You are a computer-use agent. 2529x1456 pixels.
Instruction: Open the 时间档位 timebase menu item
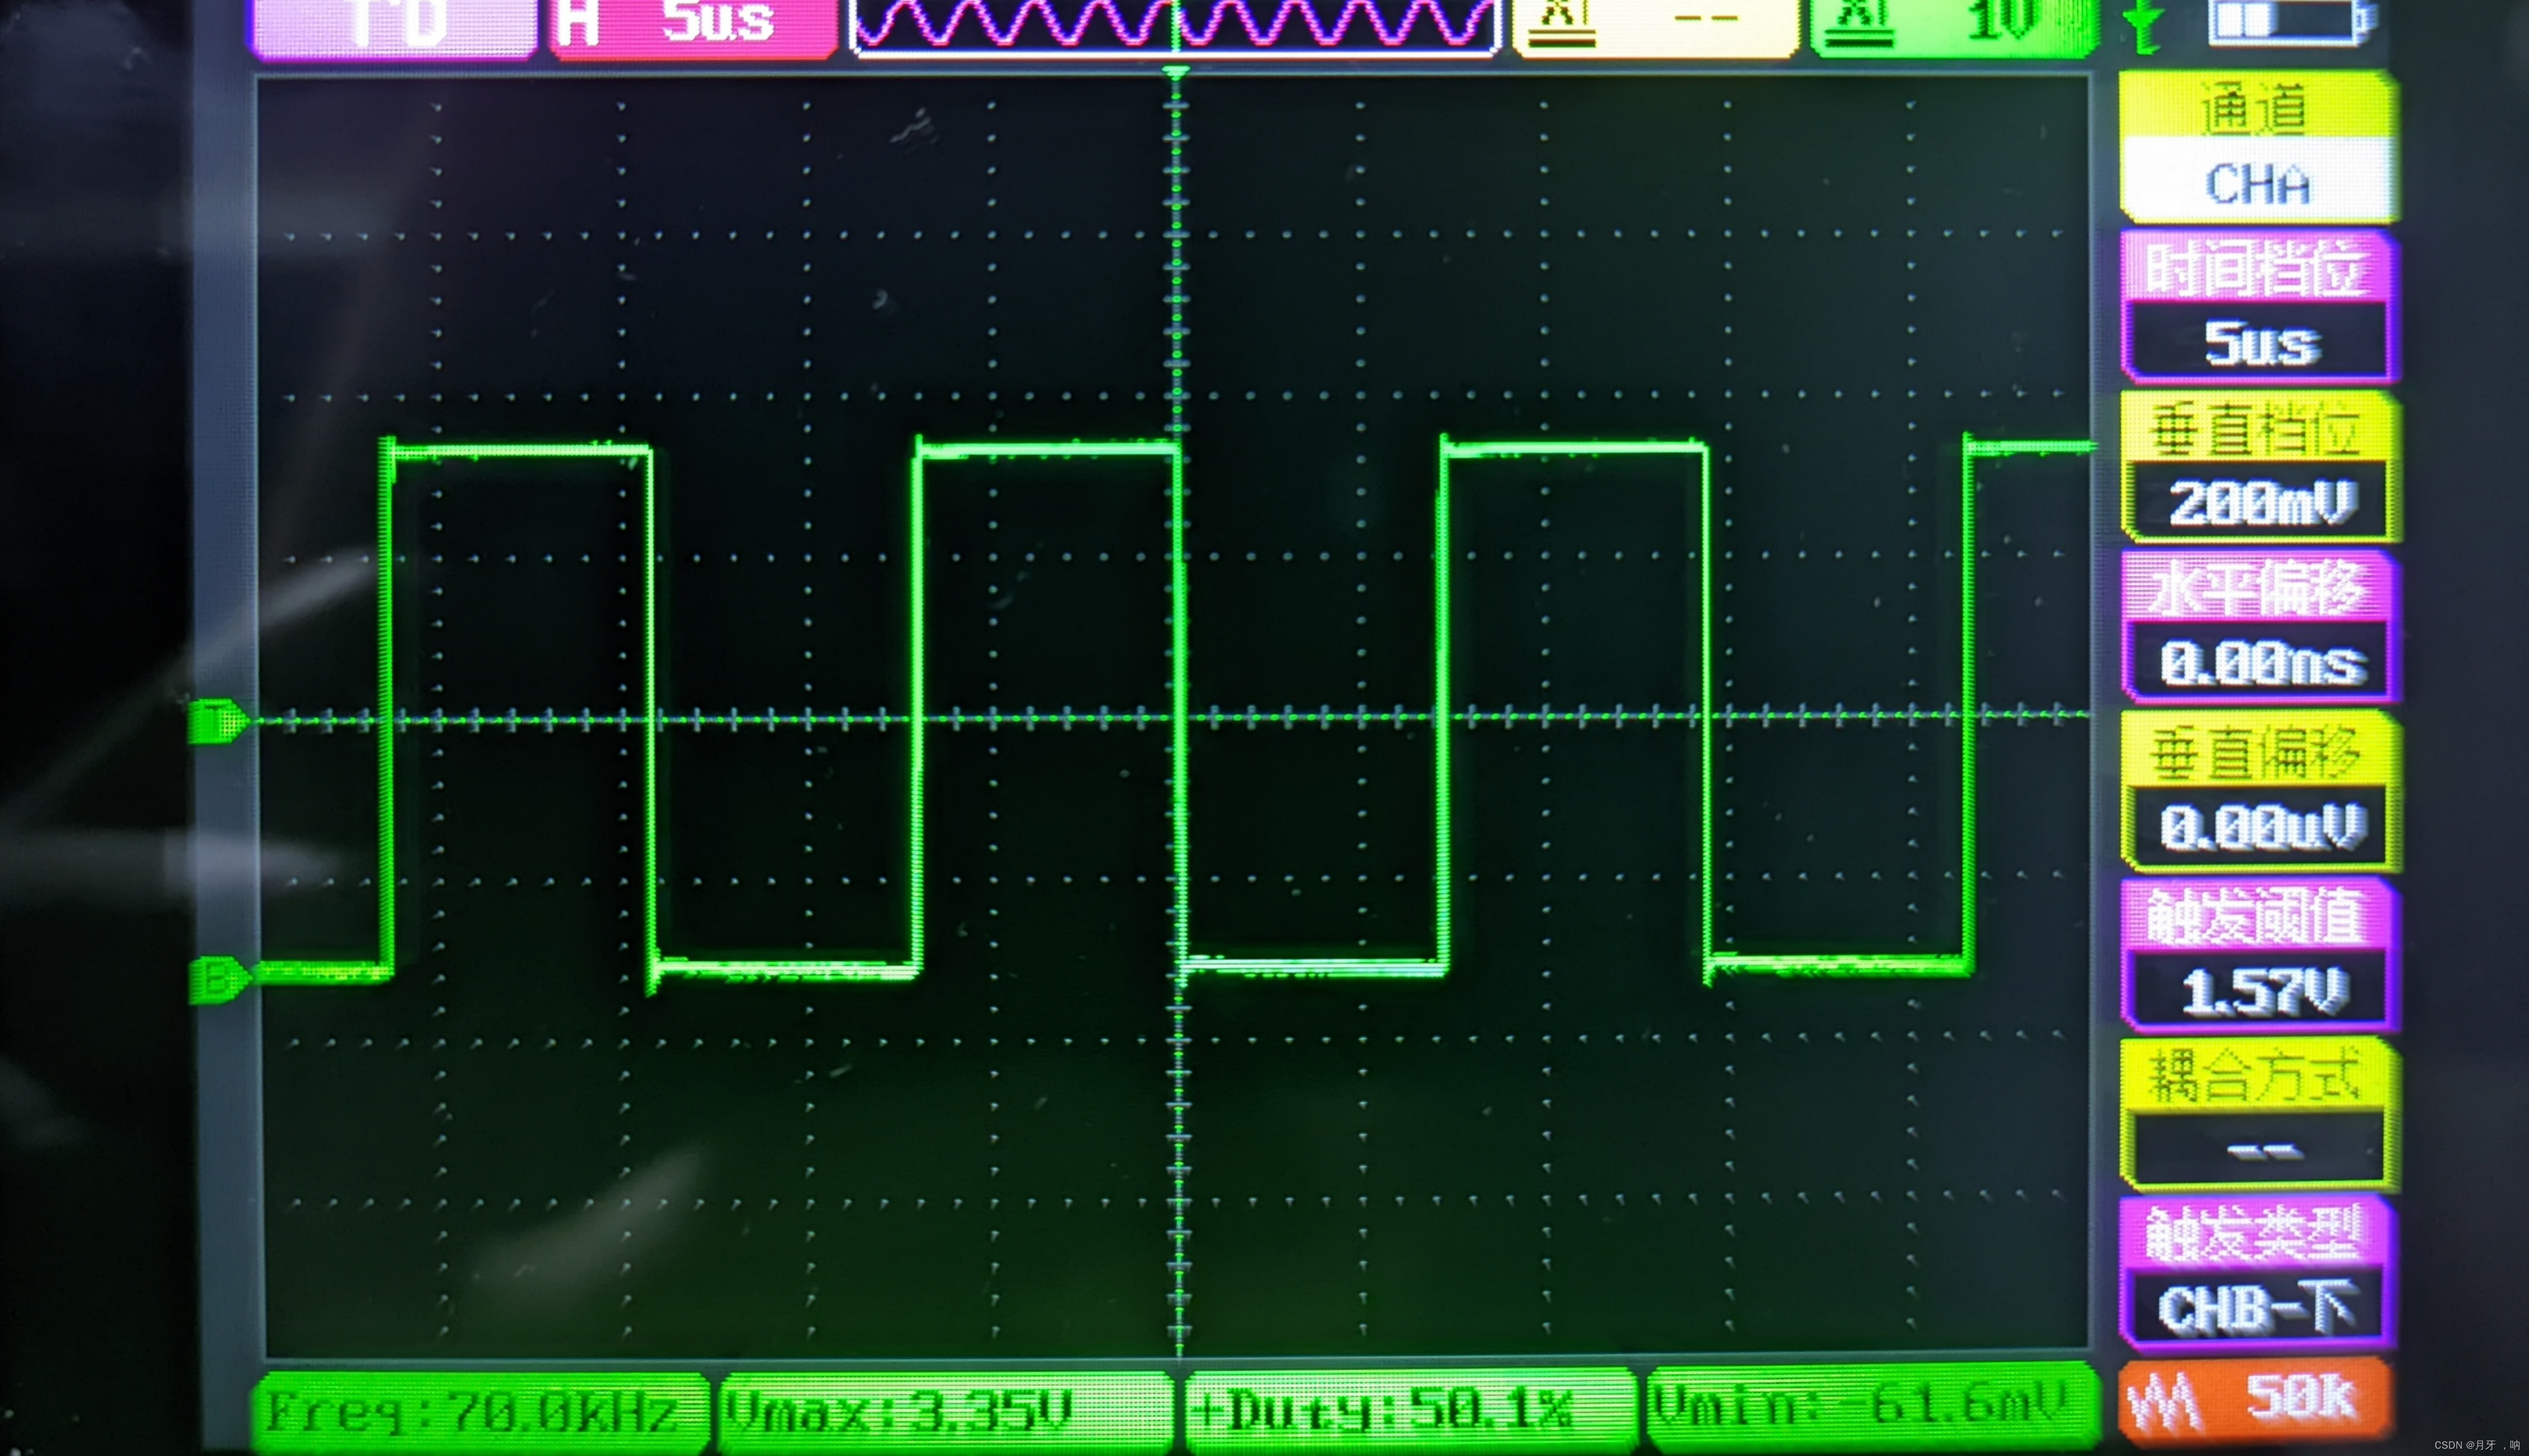coord(2257,267)
